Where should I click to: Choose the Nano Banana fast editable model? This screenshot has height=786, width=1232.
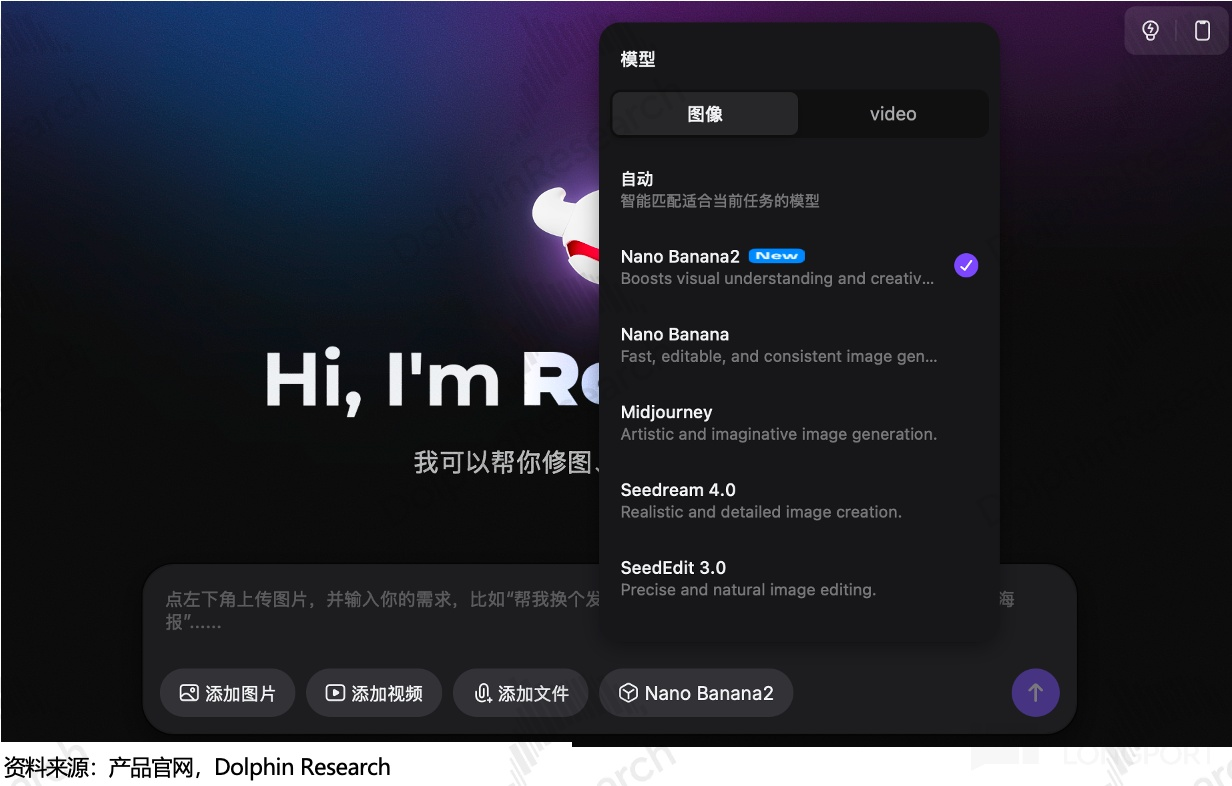click(x=778, y=345)
